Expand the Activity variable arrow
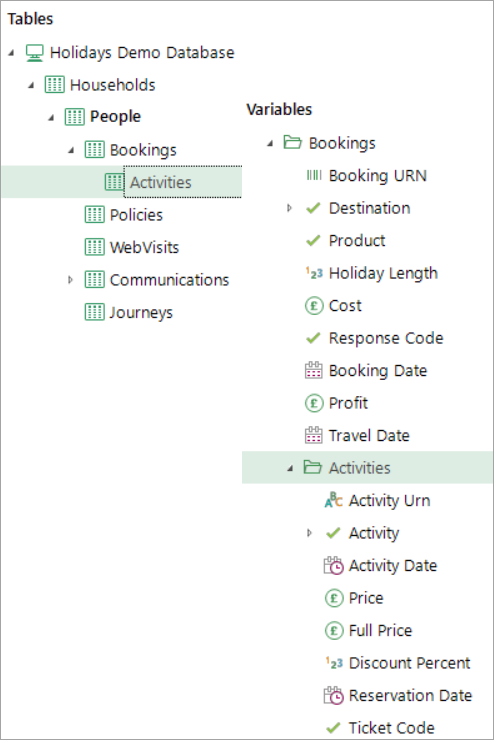The width and height of the screenshot is (494, 740). (x=310, y=533)
